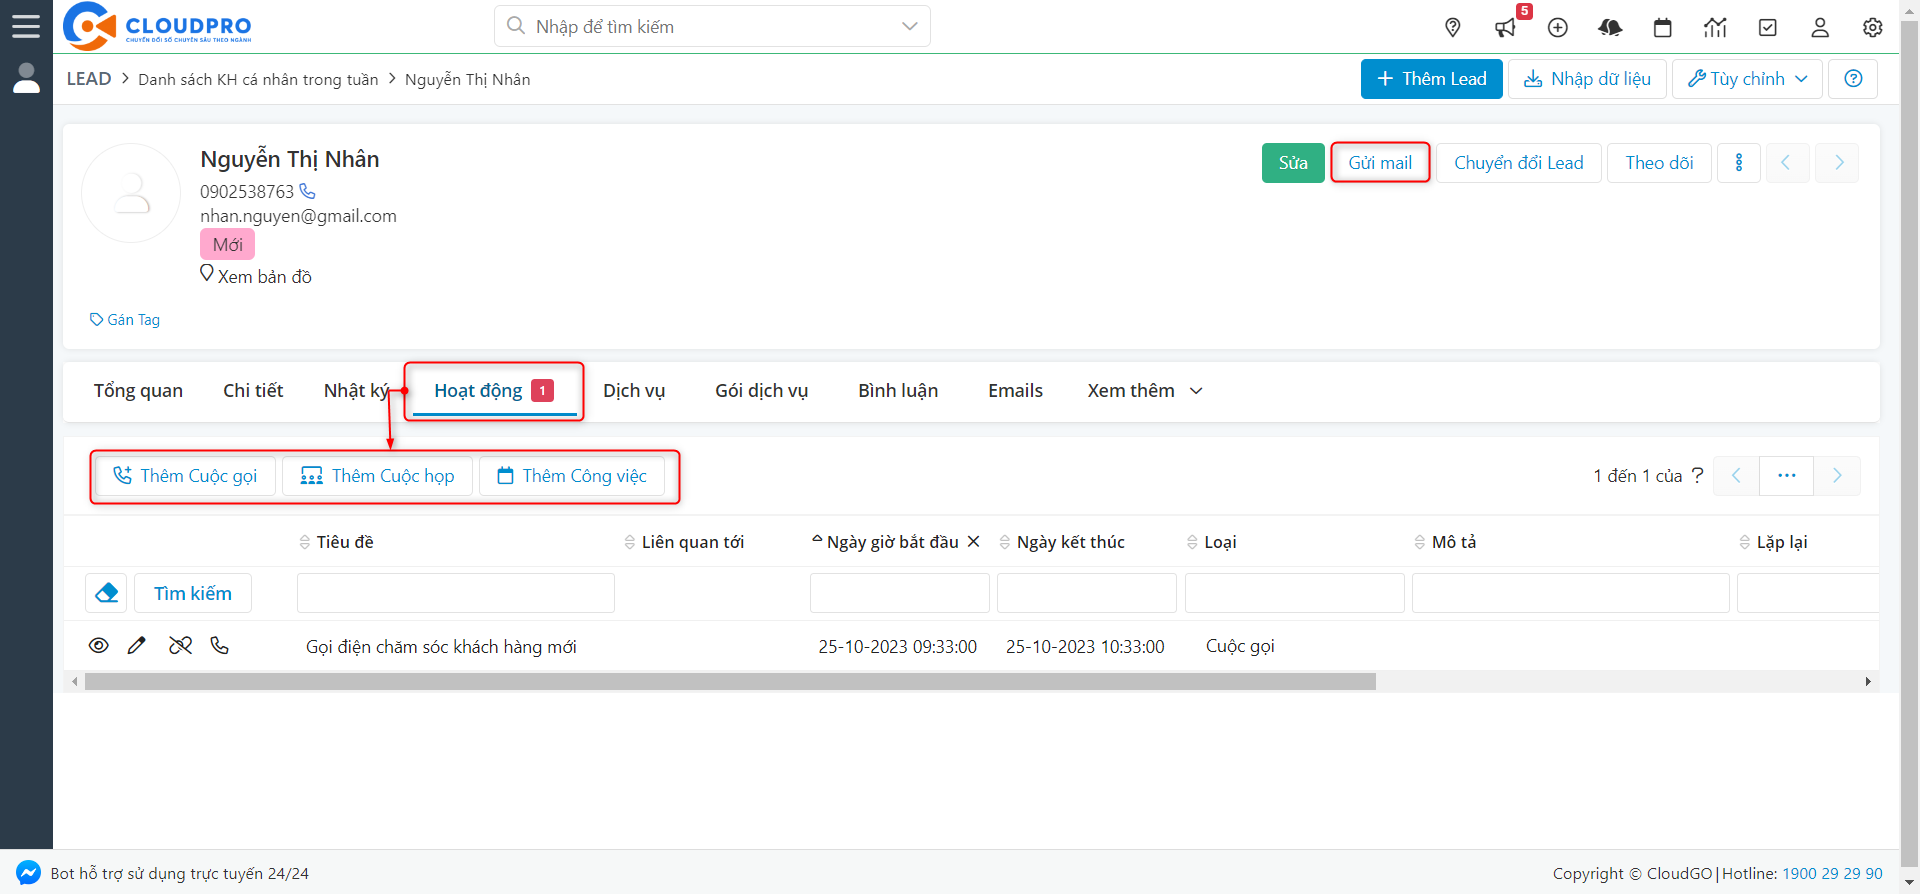Open the settings gear icon
Screen dimensions: 1920x894
pyautogui.click(x=1873, y=27)
